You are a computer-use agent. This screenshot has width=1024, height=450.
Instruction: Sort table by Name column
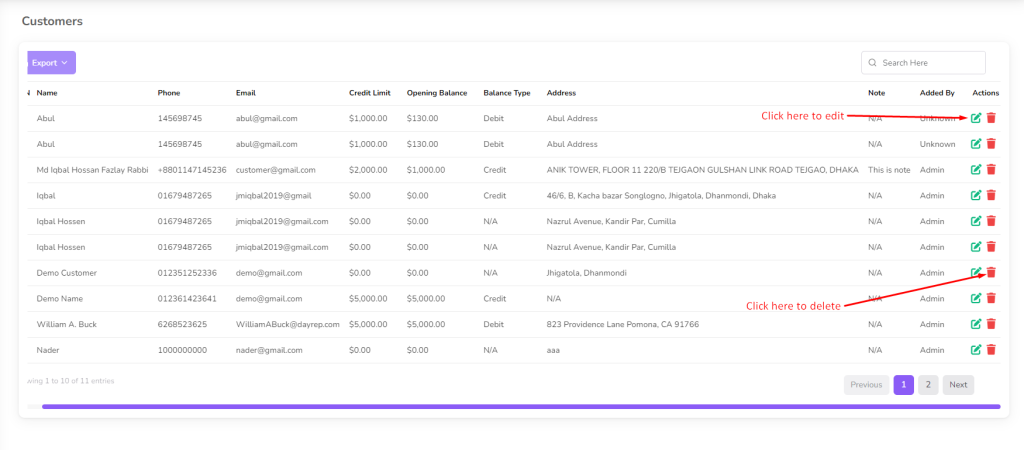point(47,93)
